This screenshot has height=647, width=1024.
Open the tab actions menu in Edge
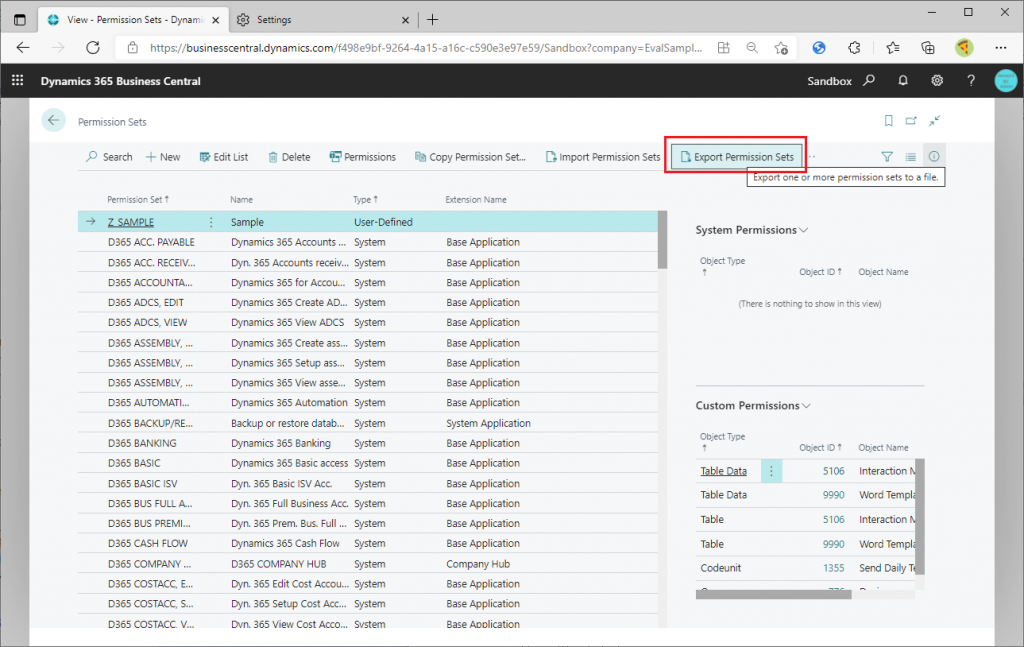point(20,20)
